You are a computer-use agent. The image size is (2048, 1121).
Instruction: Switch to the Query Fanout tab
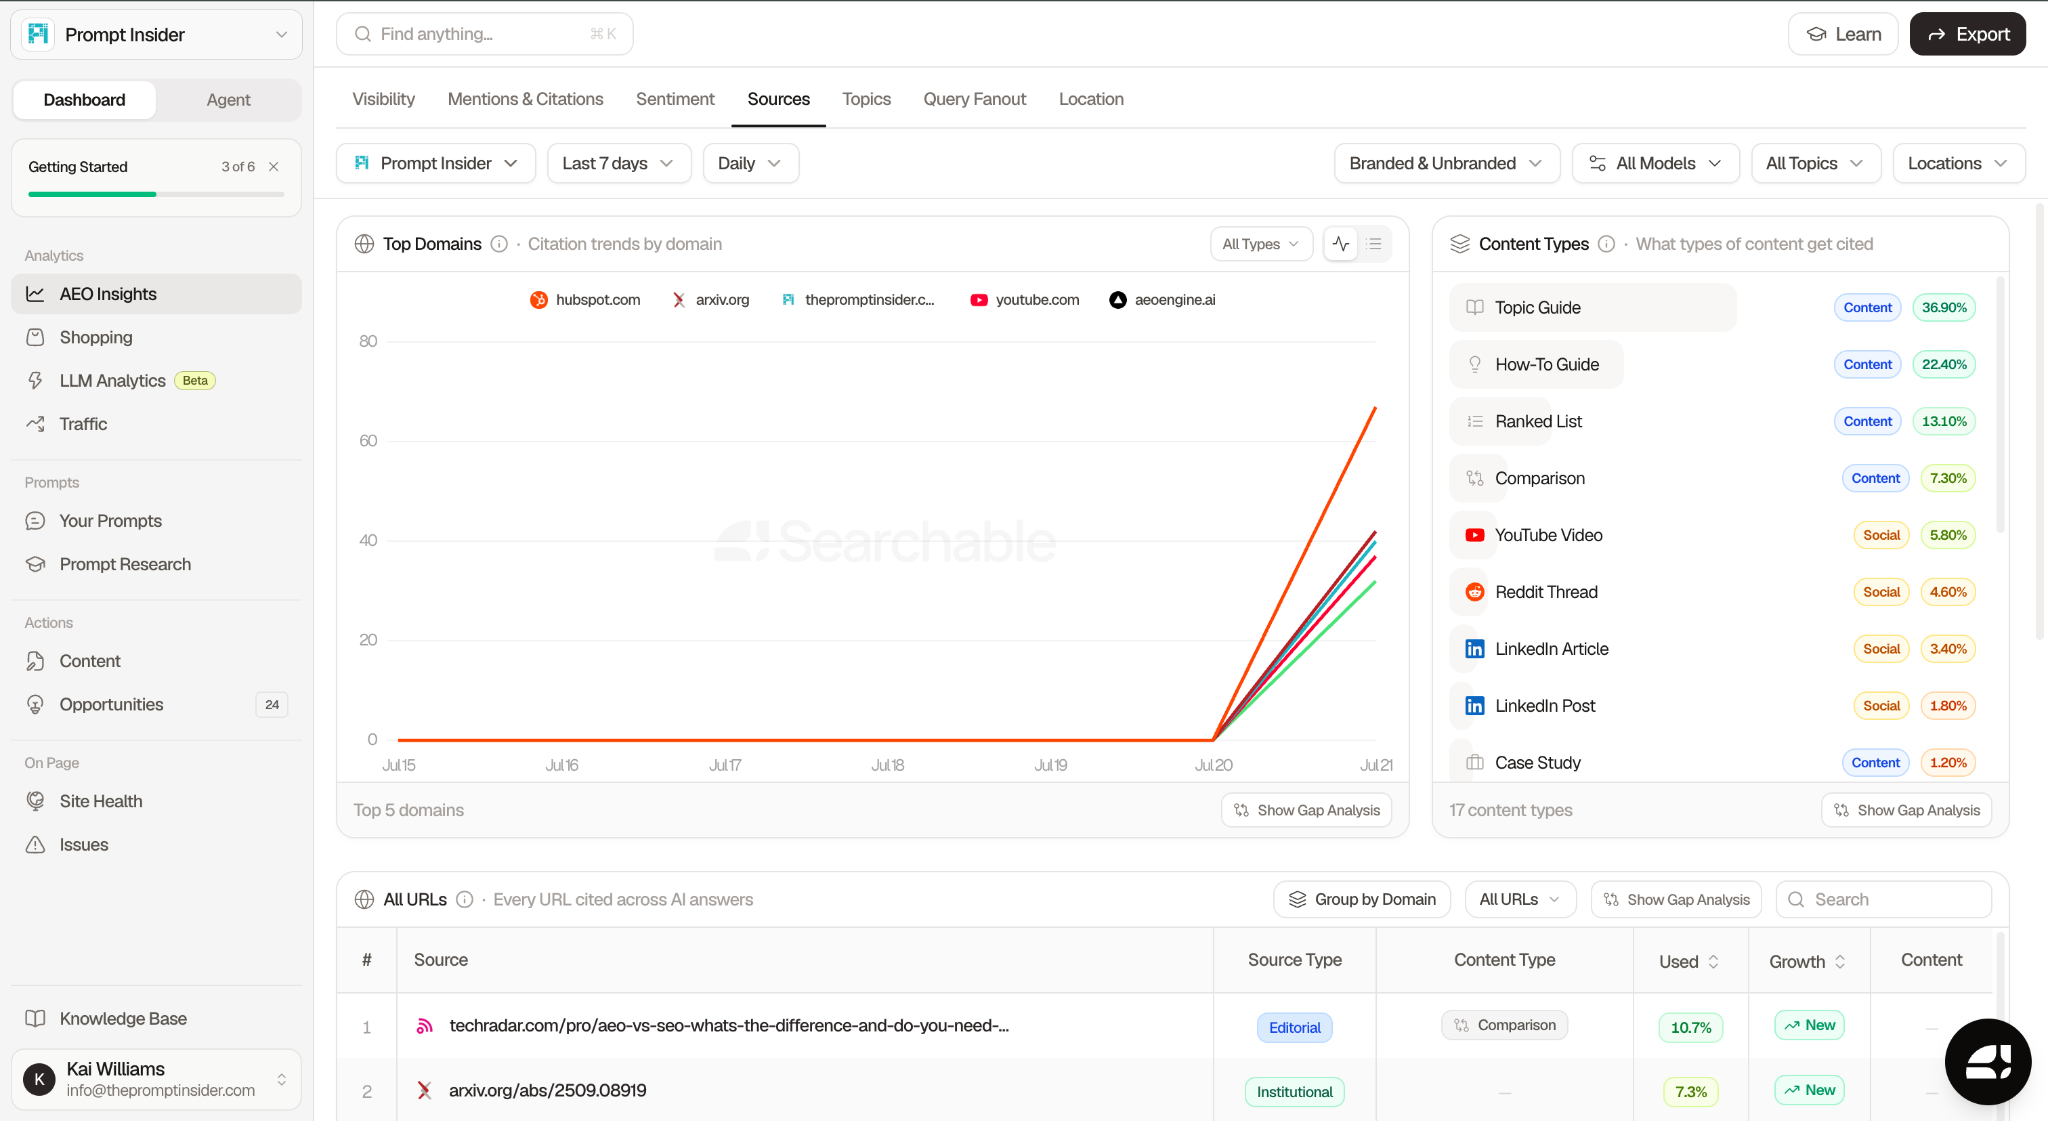pos(974,99)
